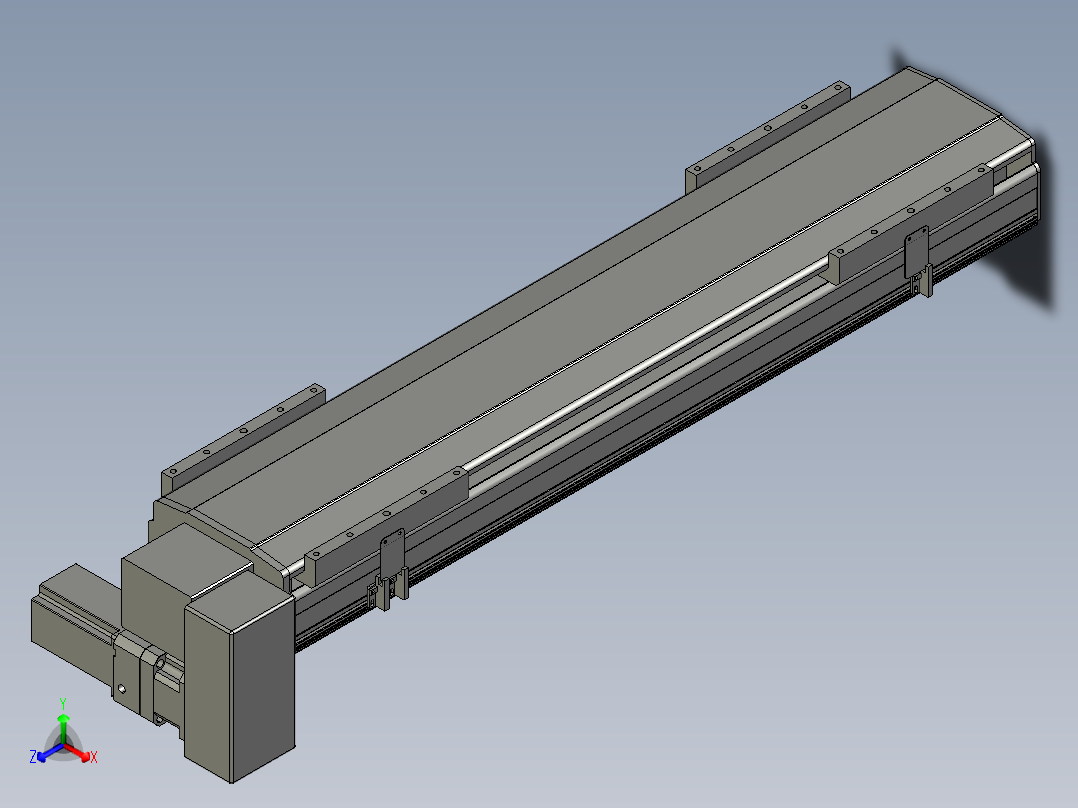Select the servo motor body at left end
This screenshot has height=808, width=1078.
(72, 621)
